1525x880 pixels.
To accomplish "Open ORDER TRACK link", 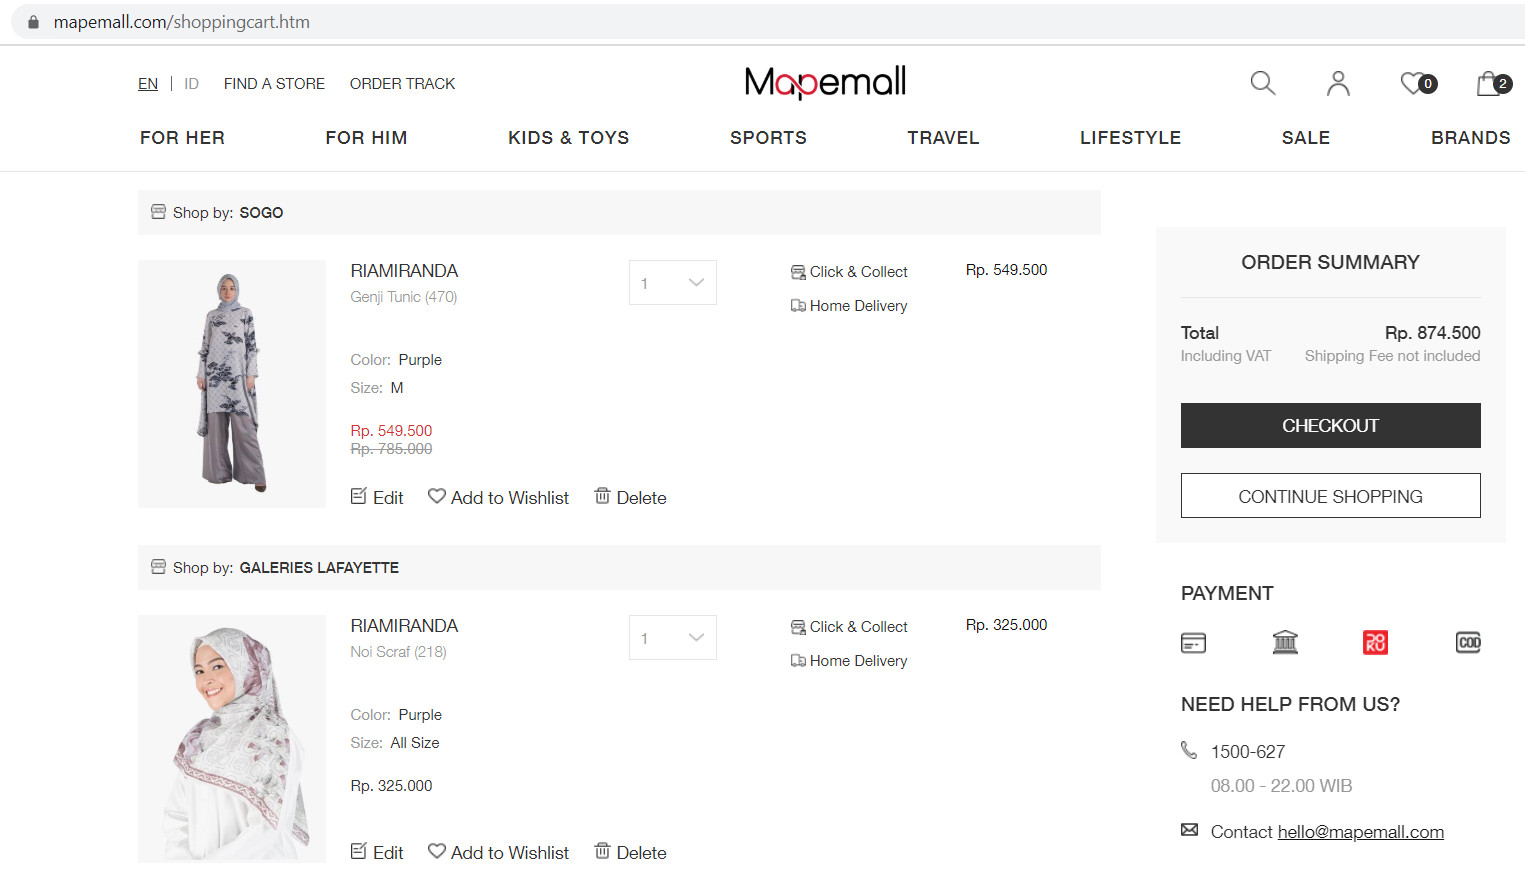I will (402, 84).
